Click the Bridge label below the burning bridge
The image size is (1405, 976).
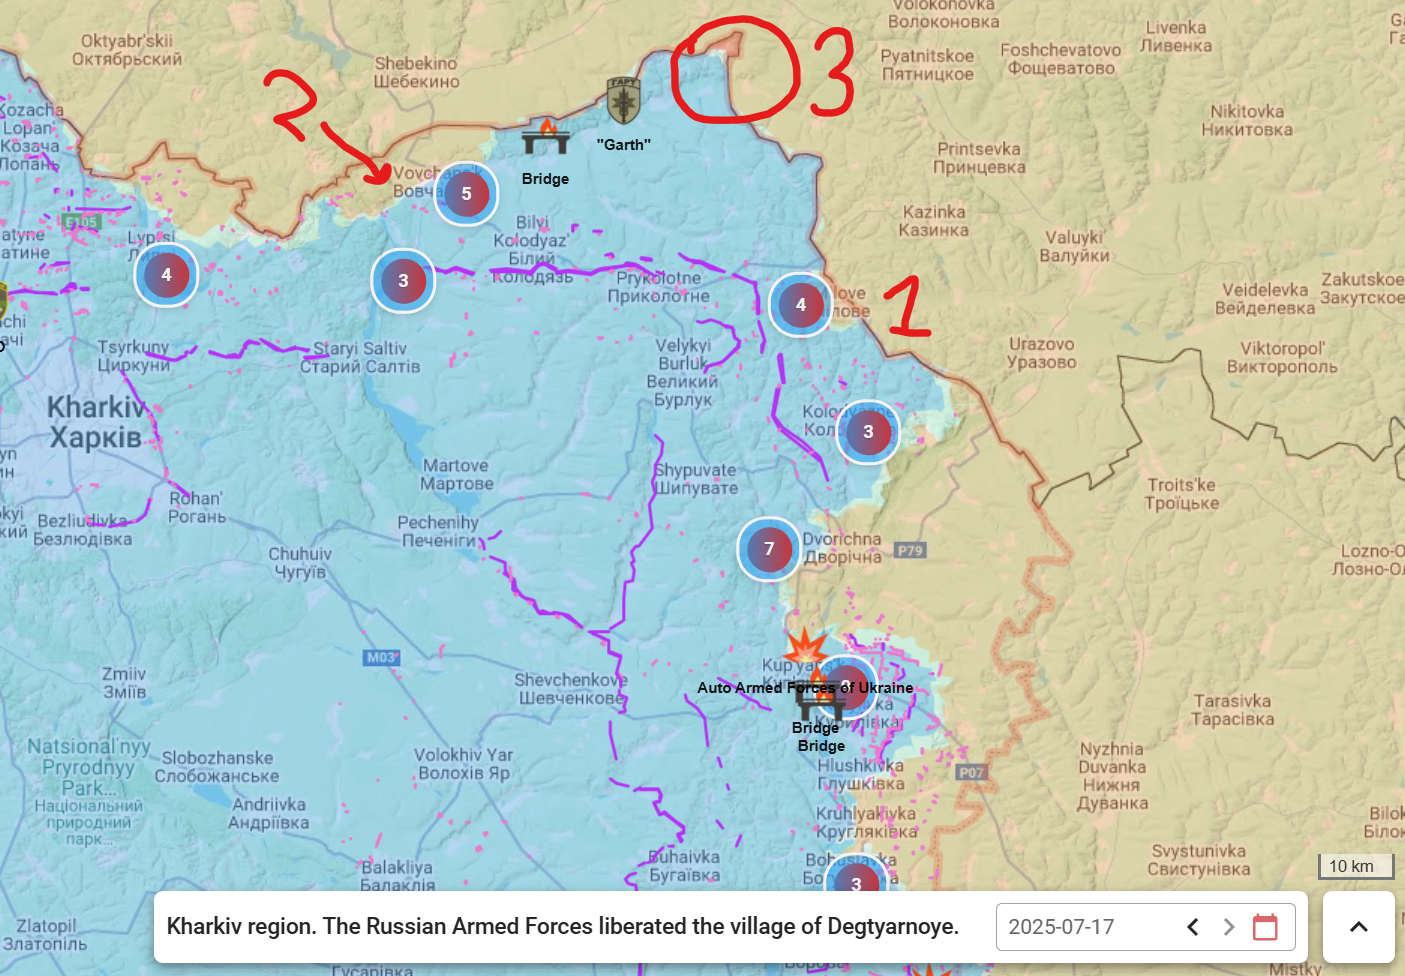click(x=545, y=179)
